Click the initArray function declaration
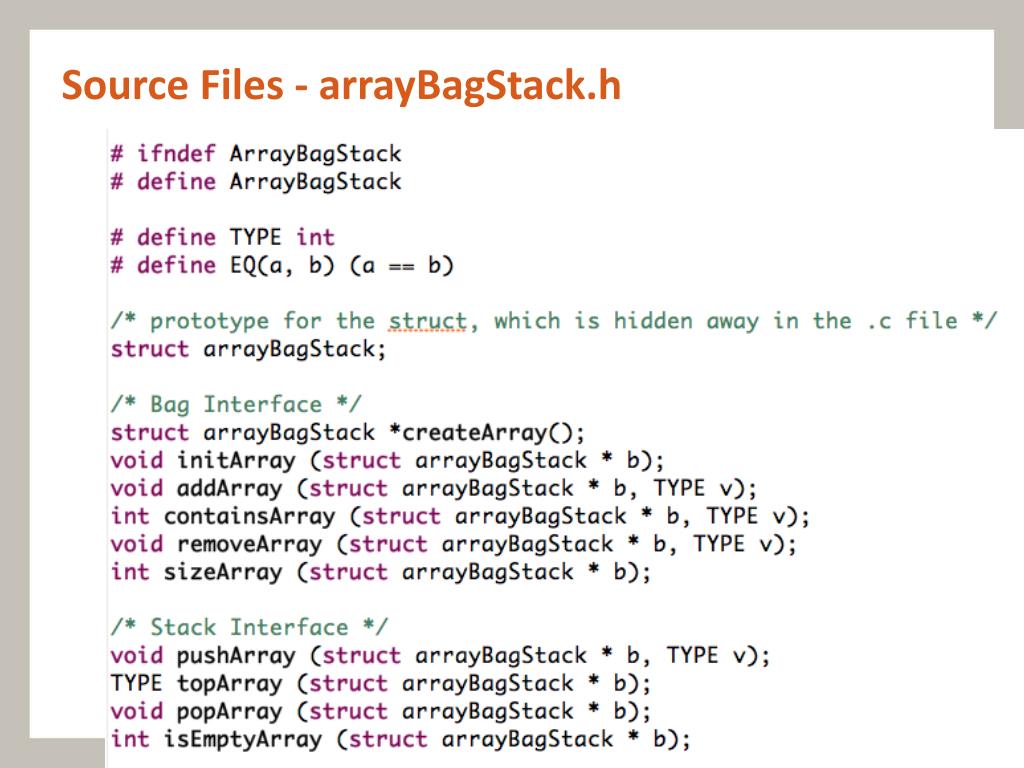The image size is (1024, 768). click(x=387, y=460)
